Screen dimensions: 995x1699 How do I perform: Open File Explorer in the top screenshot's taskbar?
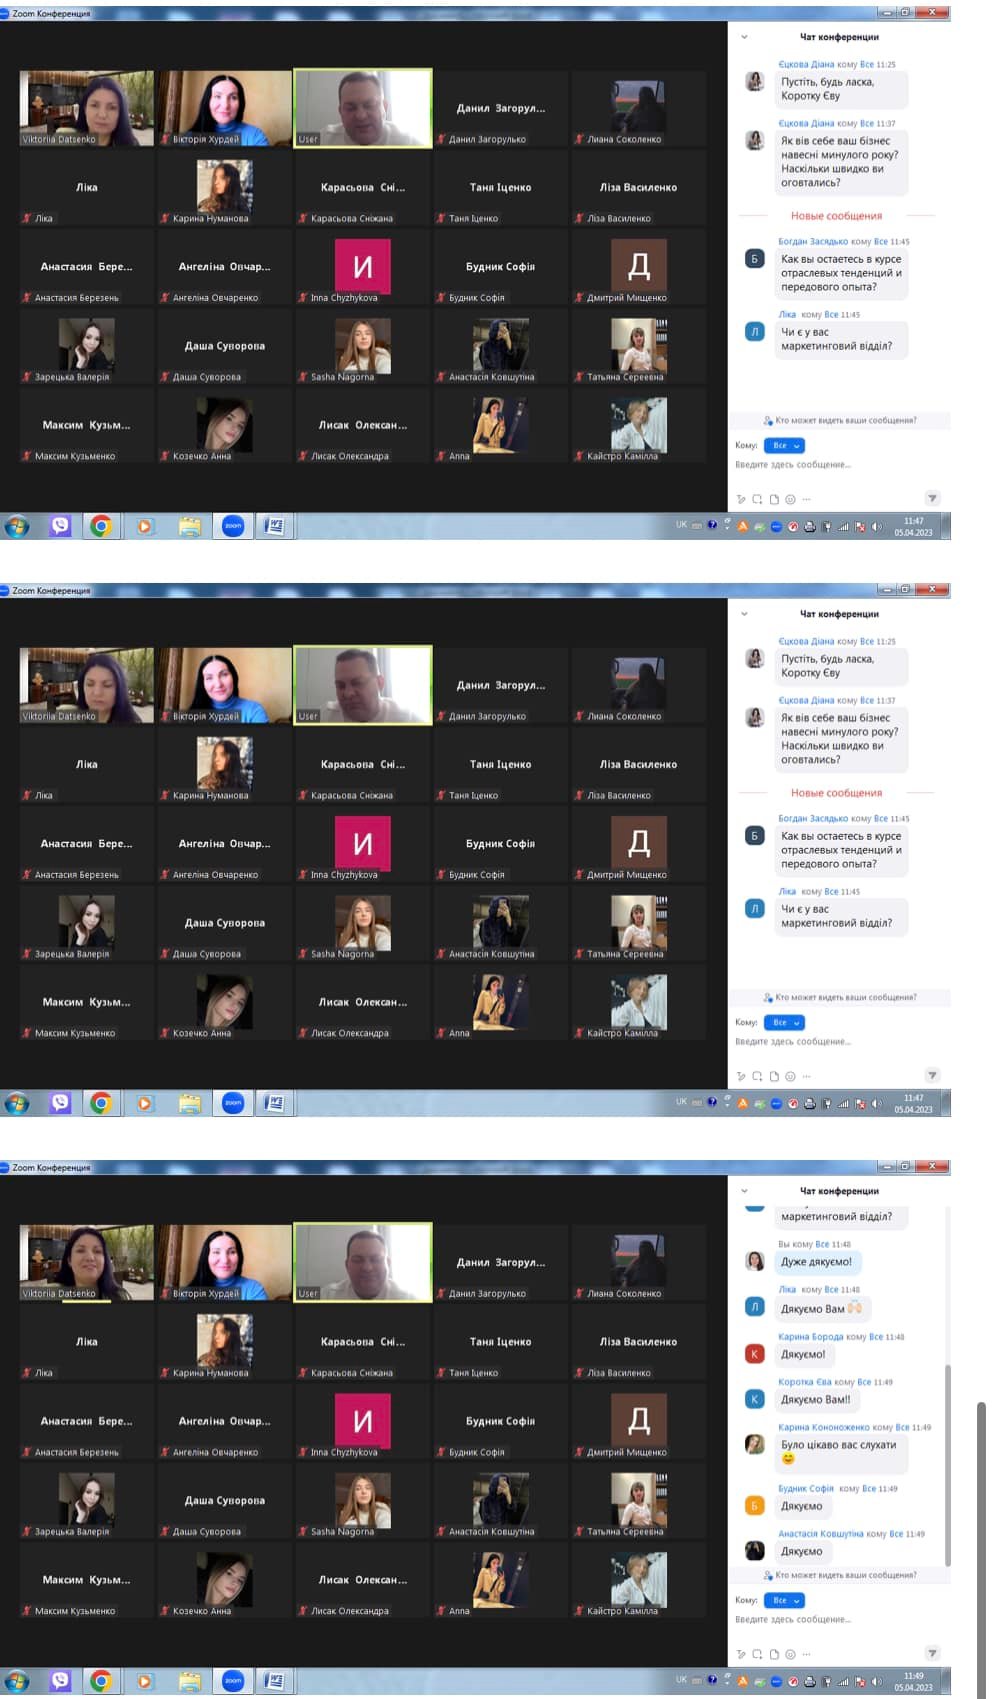[x=189, y=526]
